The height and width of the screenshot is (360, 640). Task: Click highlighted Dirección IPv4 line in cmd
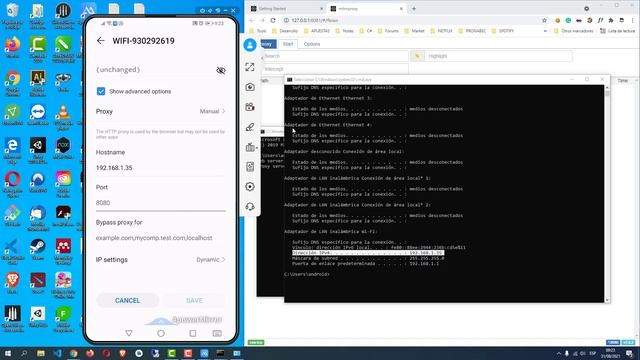(x=368, y=253)
